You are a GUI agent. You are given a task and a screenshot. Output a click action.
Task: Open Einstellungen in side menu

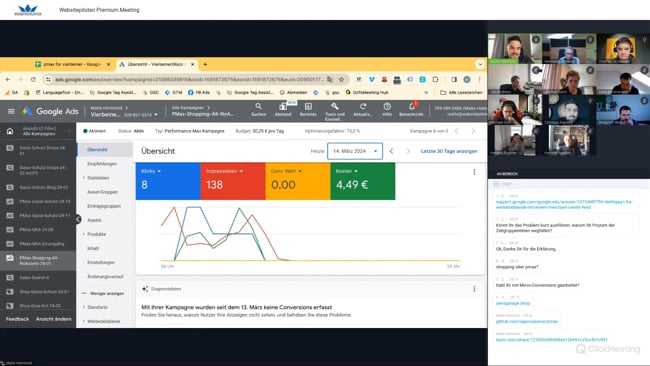coord(101,262)
